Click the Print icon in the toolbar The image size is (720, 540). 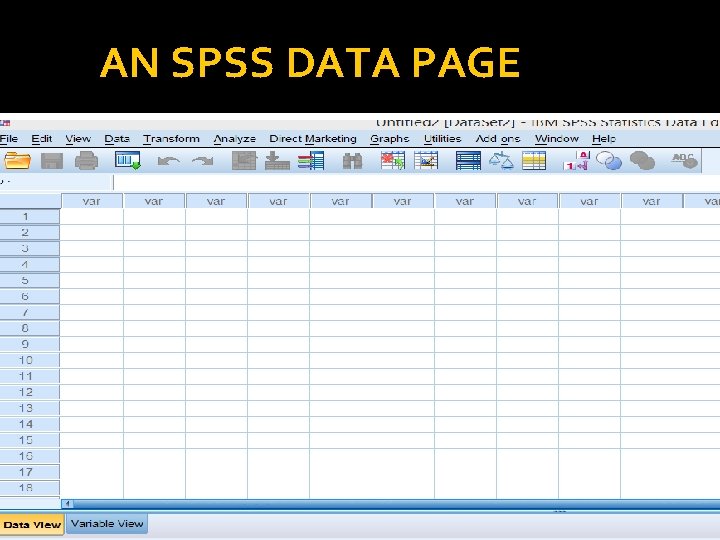[x=86, y=161]
